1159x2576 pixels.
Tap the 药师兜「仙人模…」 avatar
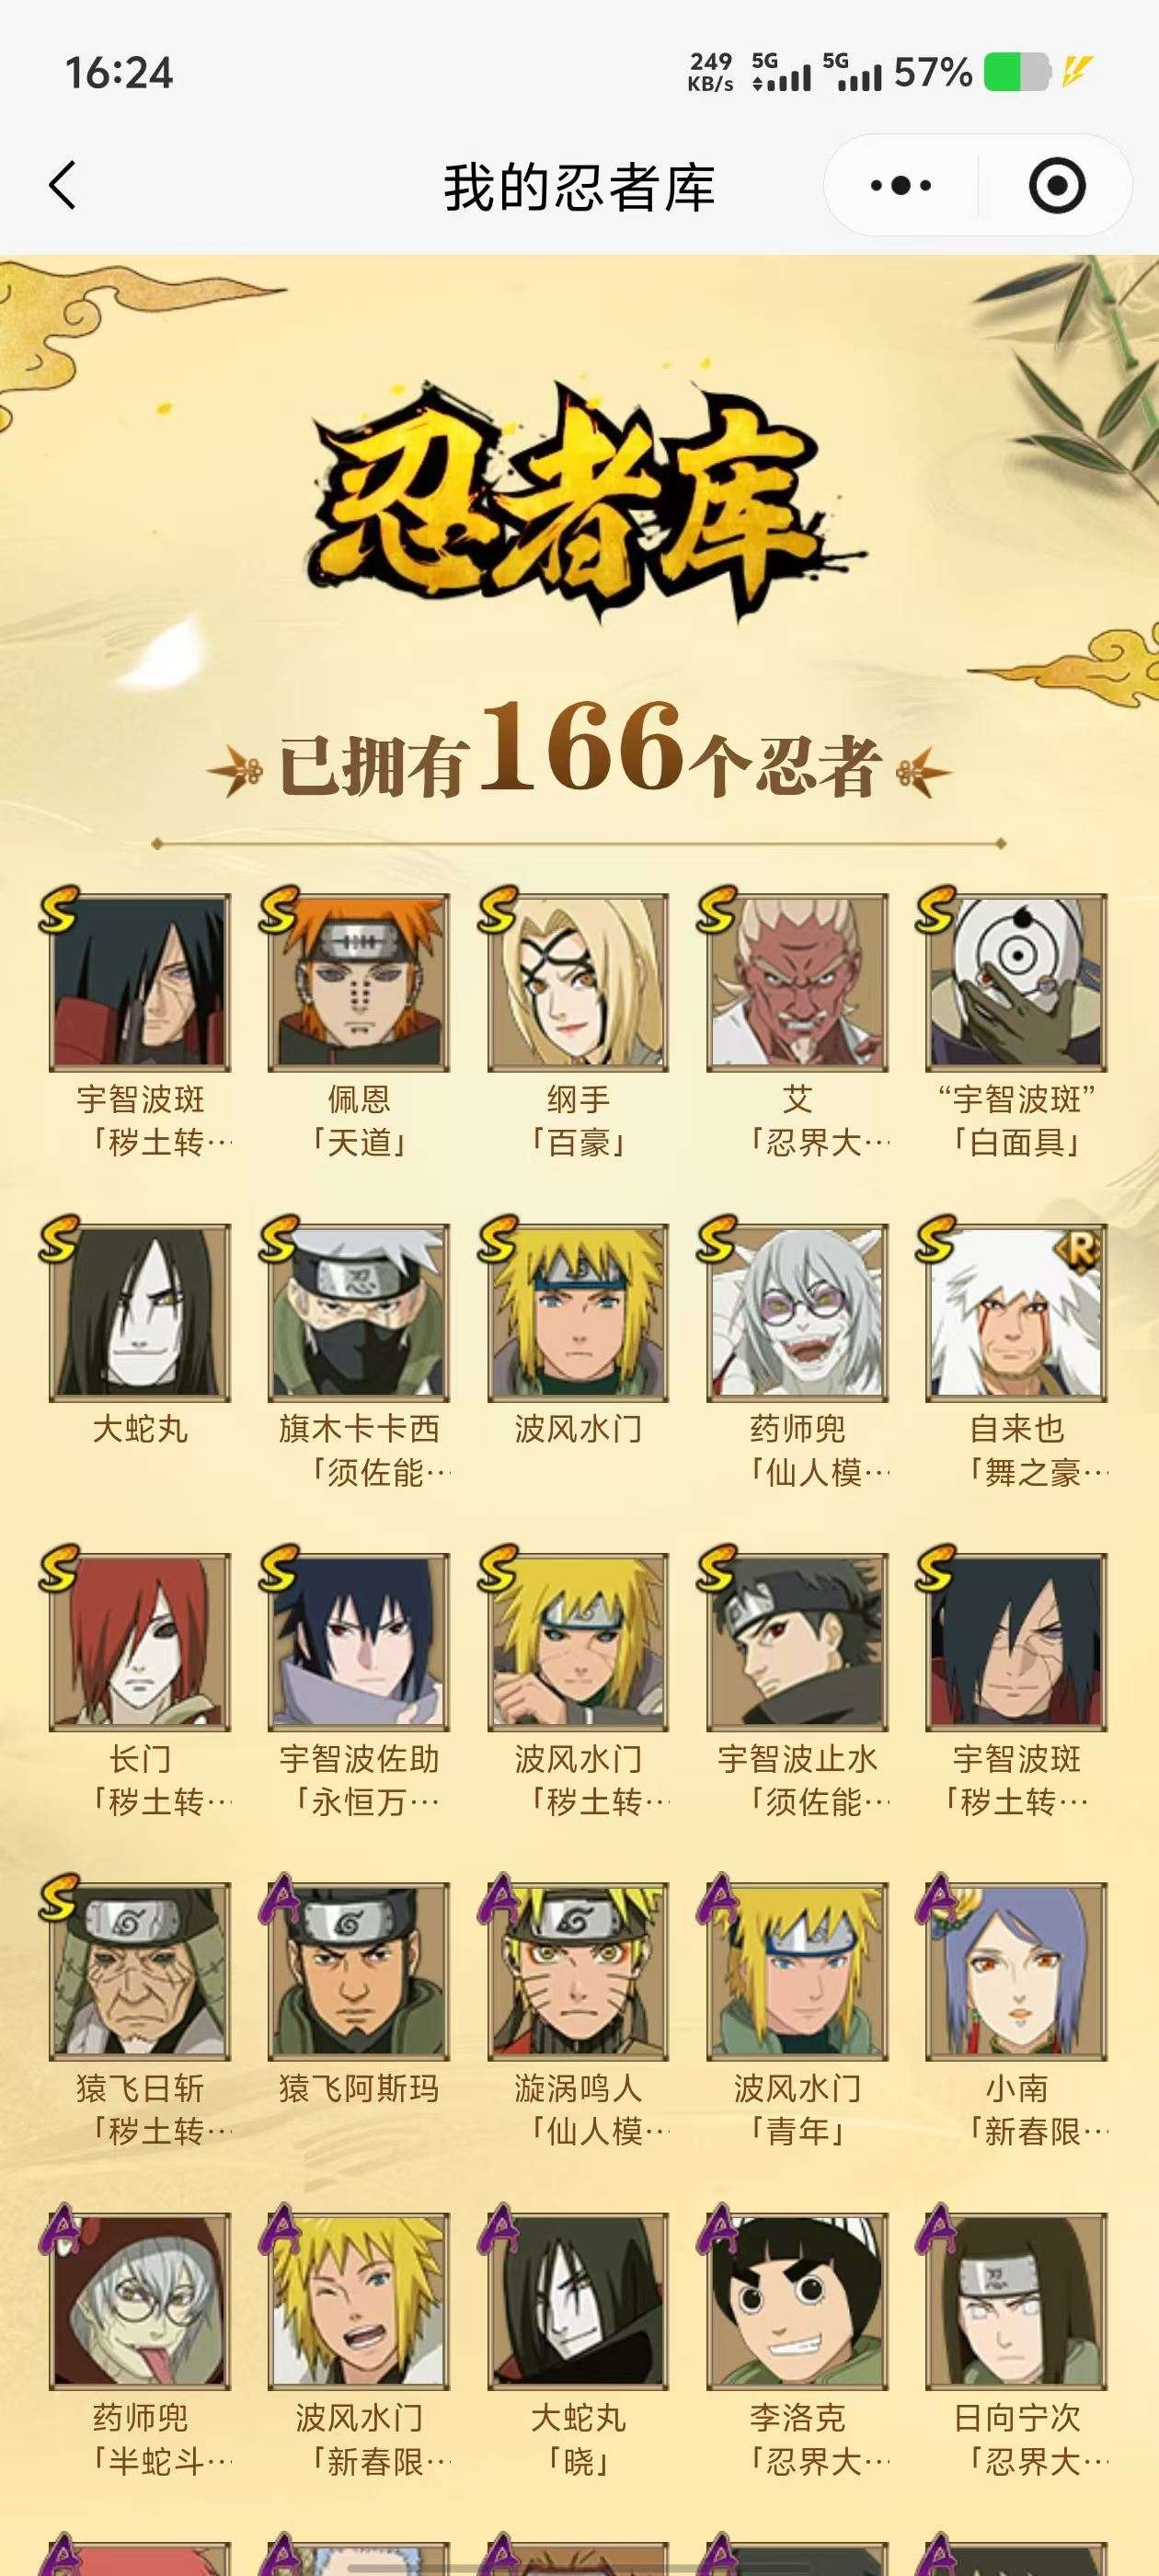(797, 1312)
